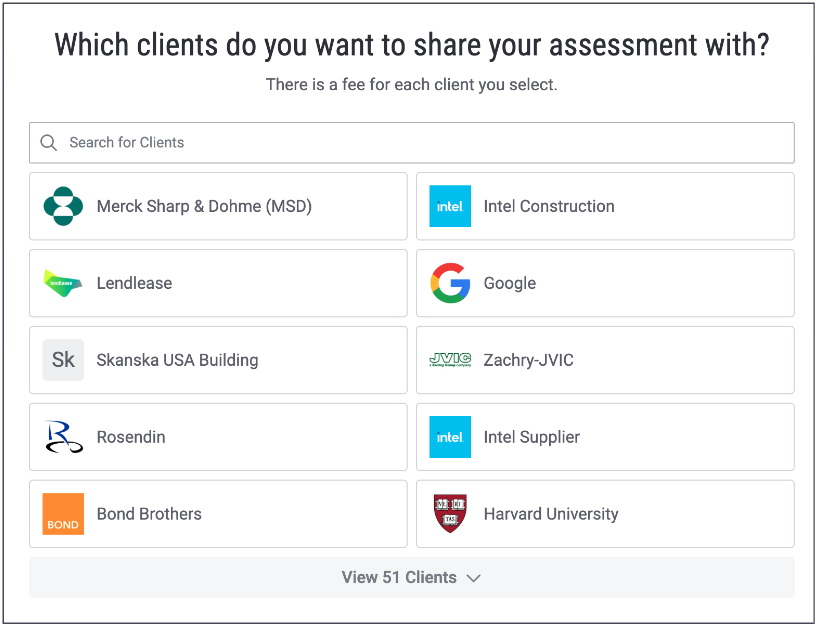Screen dimensions: 818x627
Task: Click the green JVIC logo
Action: point(450,359)
